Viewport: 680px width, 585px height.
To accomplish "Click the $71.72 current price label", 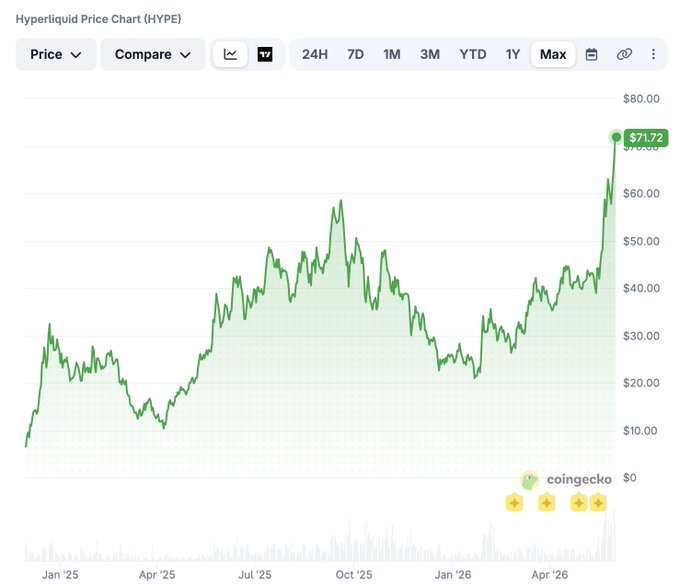I will point(646,138).
